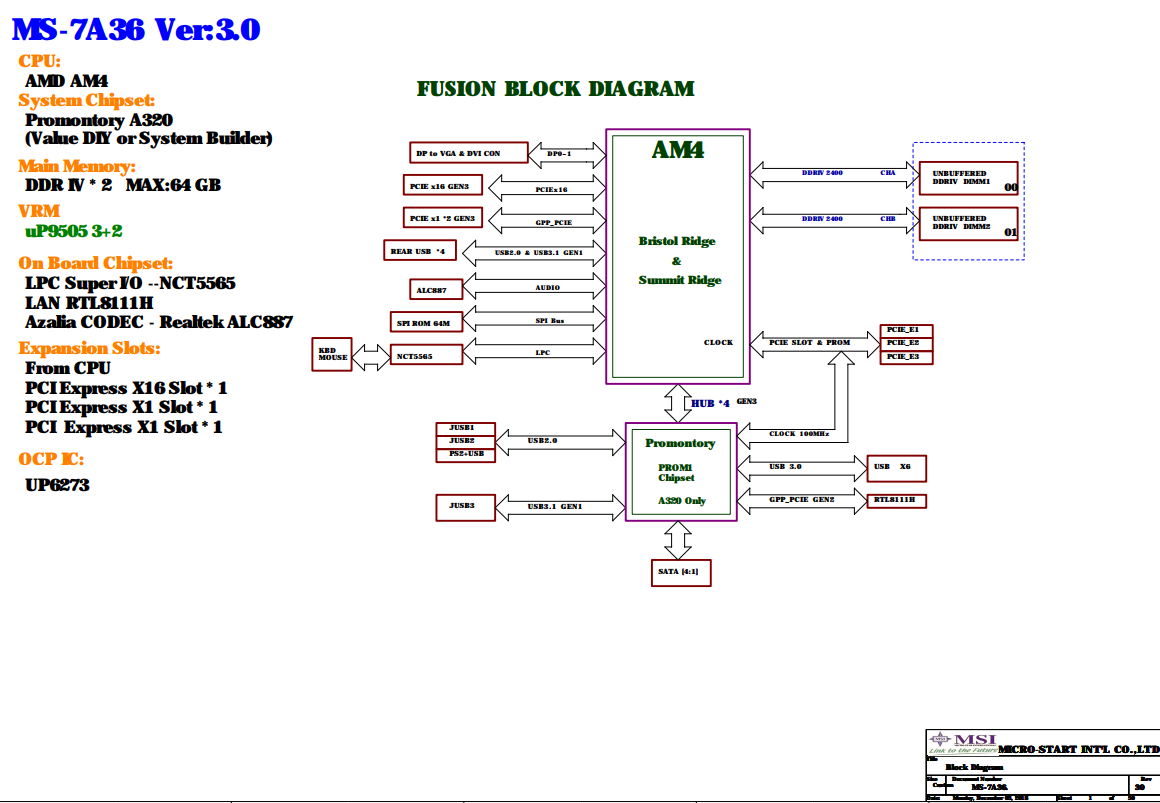Click the KBD MOUSE box
Screen dimensions: 1160x803
pos(333,354)
